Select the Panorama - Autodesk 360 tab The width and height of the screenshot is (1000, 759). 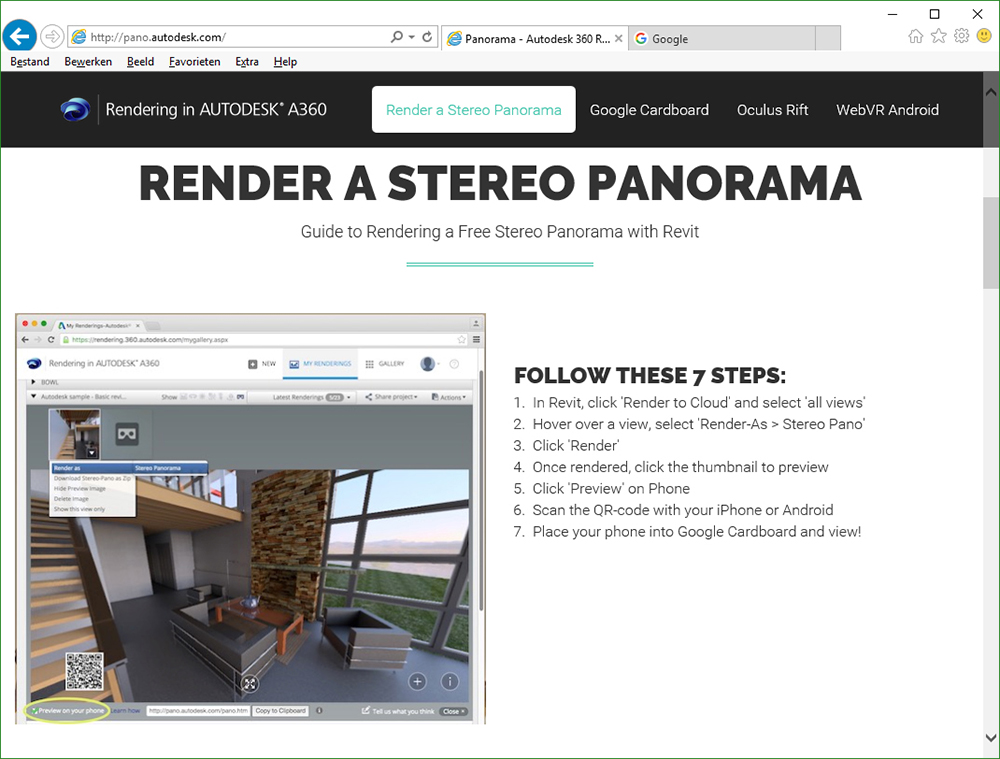[534, 39]
